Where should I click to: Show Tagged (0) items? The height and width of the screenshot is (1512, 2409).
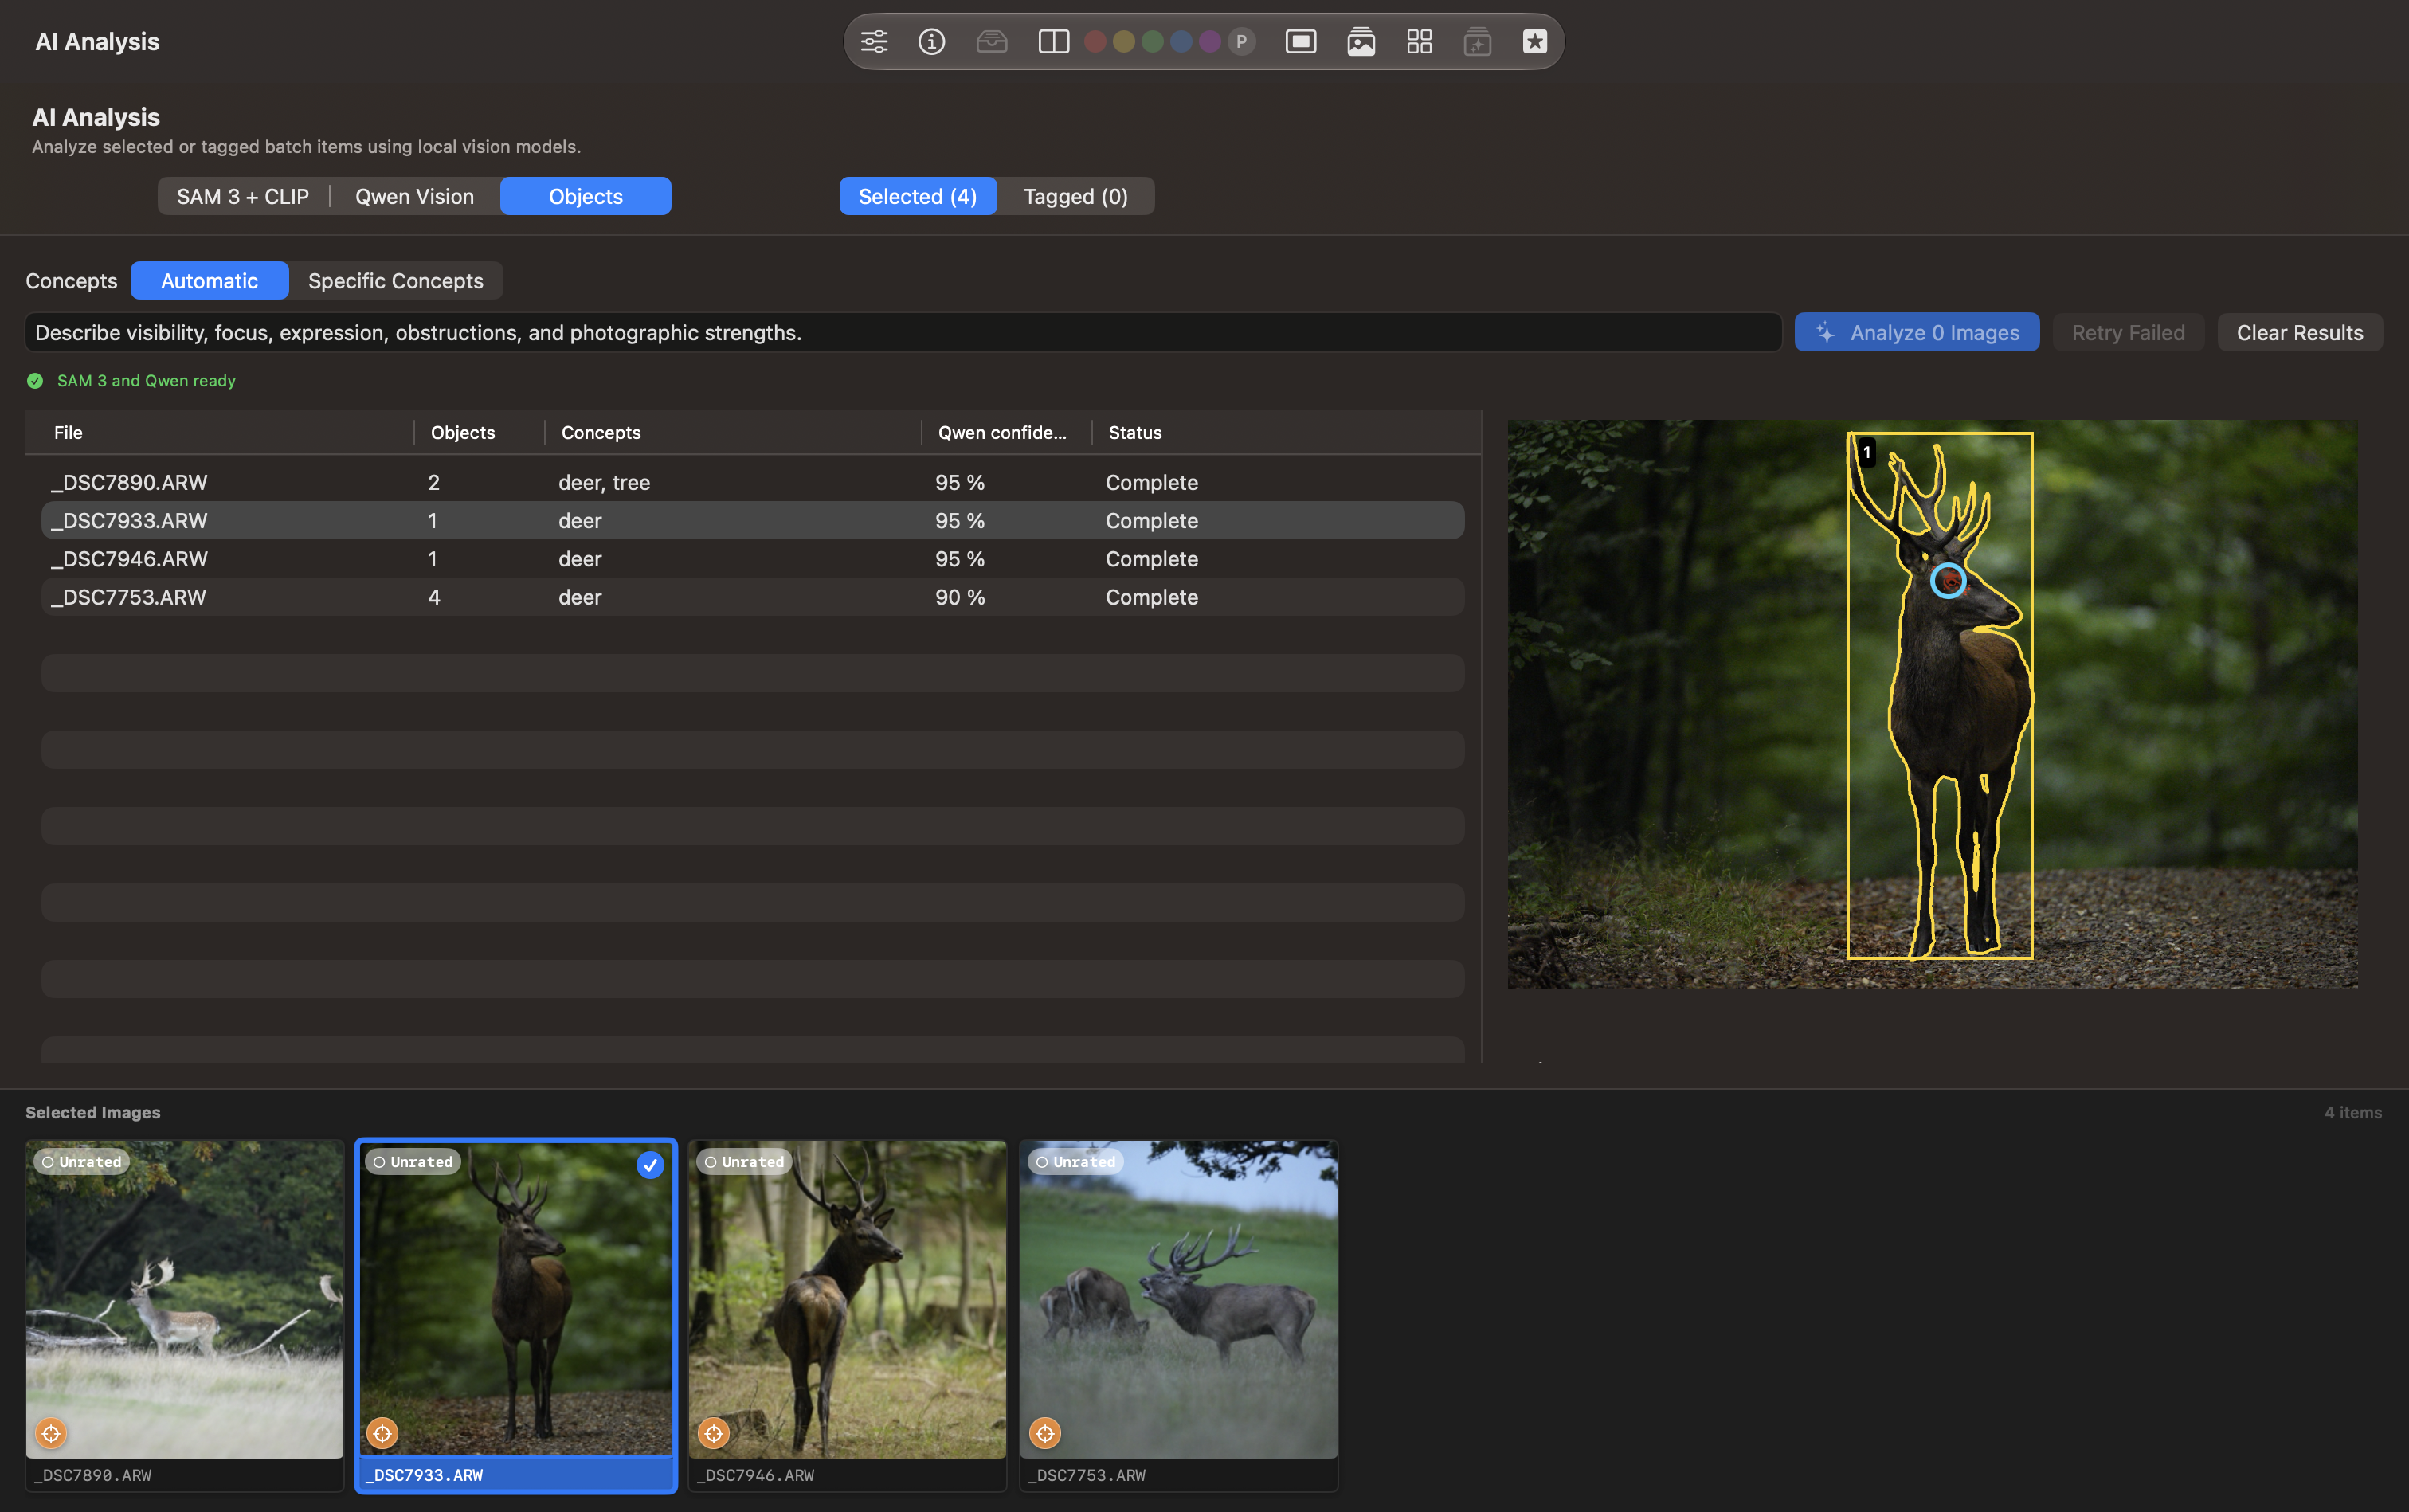(1076, 196)
